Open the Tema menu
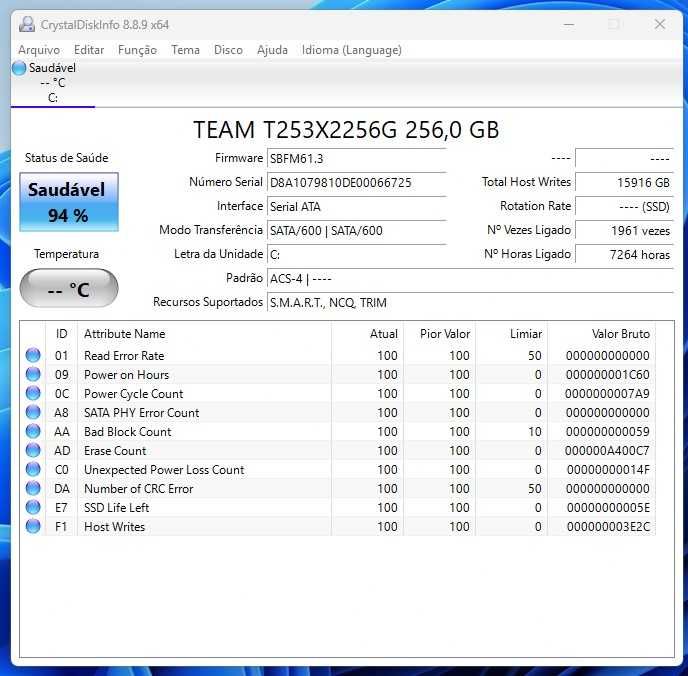The image size is (688, 676). 185,50
